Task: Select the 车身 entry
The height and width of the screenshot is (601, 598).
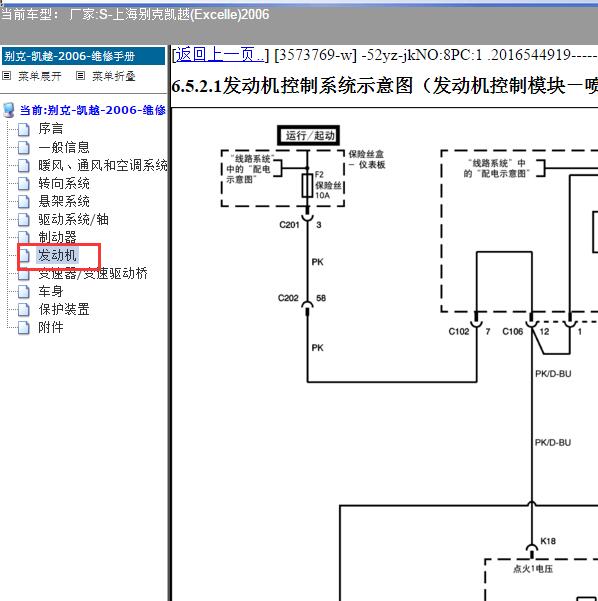Action: tap(51, 291)
